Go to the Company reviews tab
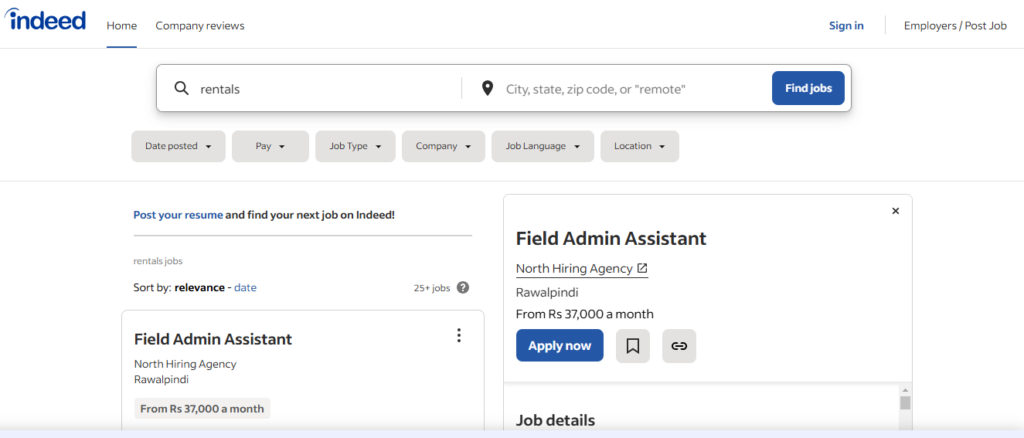This screenshot has width=1024, height=438. click(200, 25)
